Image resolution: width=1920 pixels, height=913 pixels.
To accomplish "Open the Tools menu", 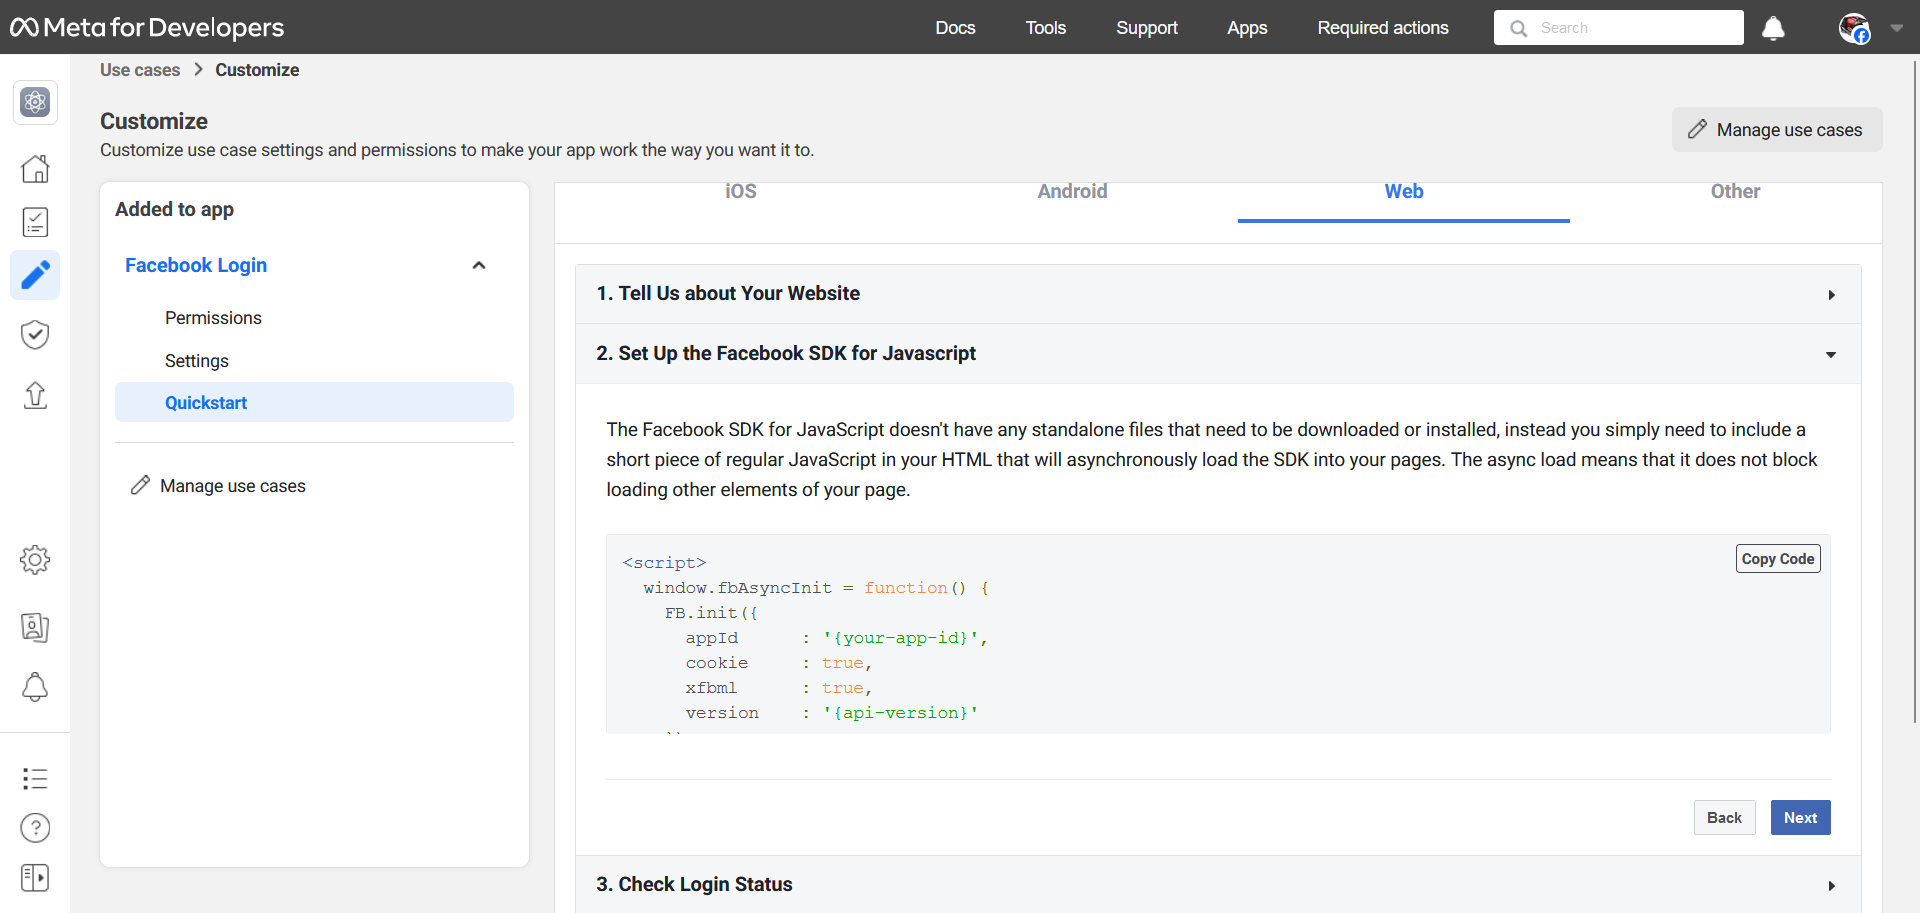I will click(1046, 28).
